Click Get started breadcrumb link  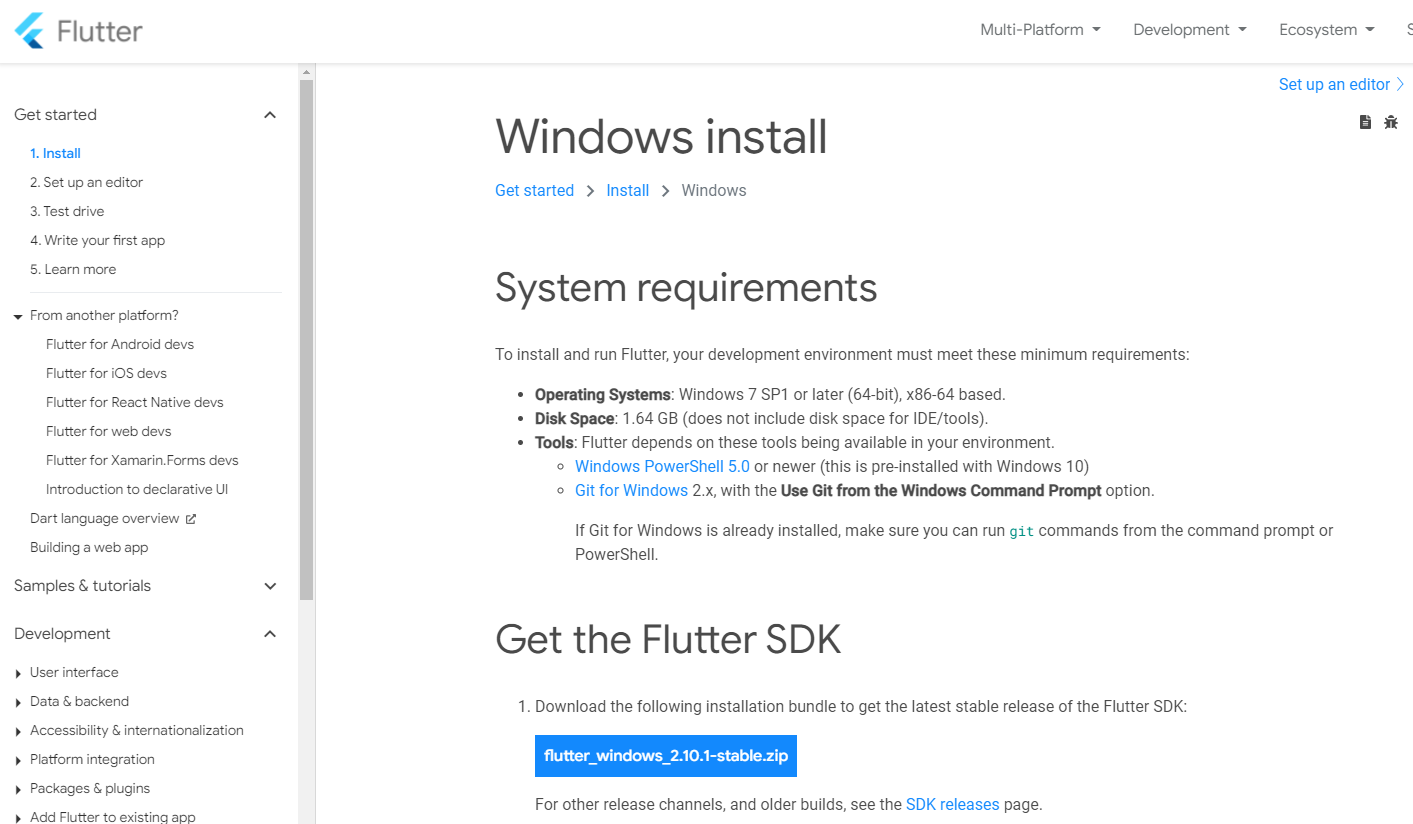[534, 190]
